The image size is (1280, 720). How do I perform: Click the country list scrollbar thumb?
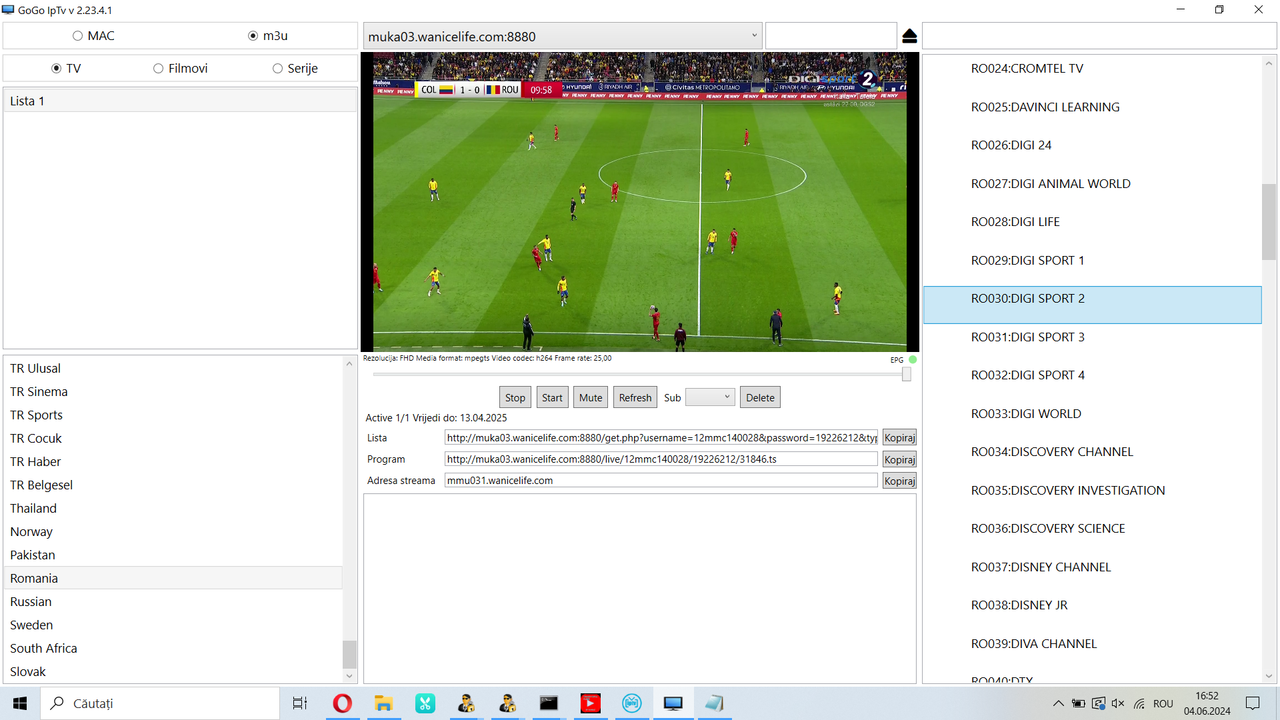click(349, 654)
